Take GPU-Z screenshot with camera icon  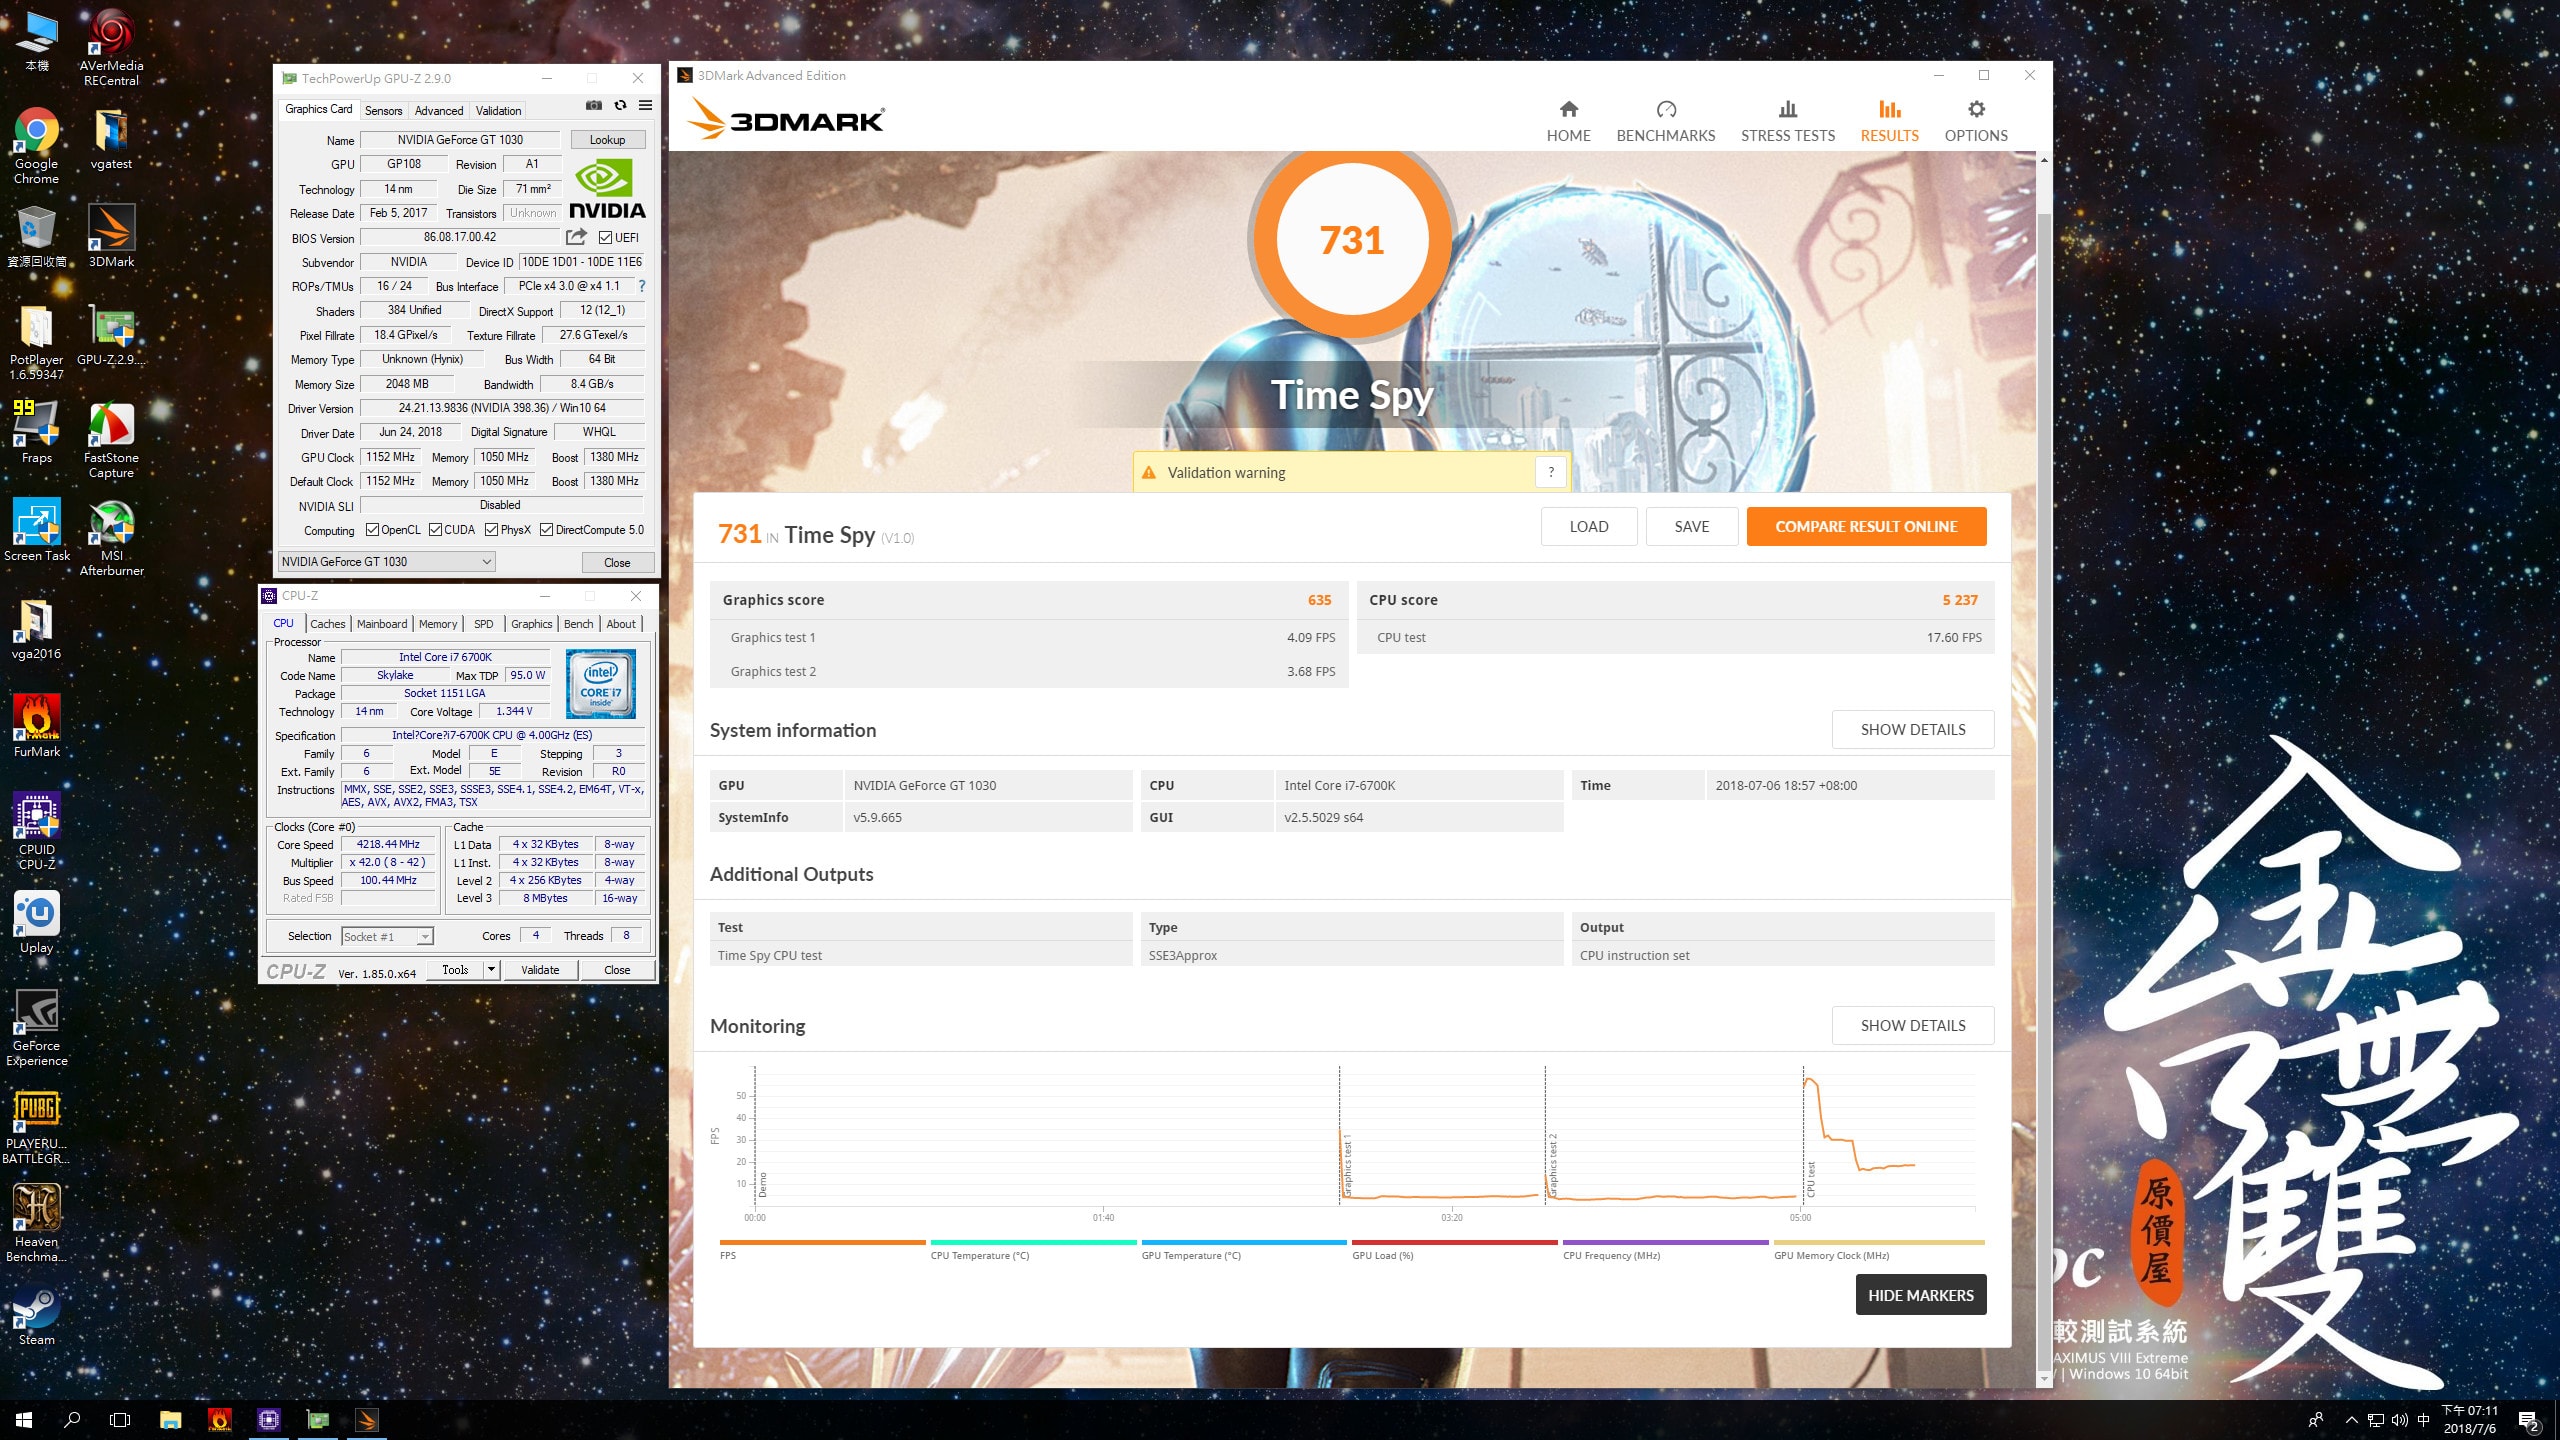point(594,105)
